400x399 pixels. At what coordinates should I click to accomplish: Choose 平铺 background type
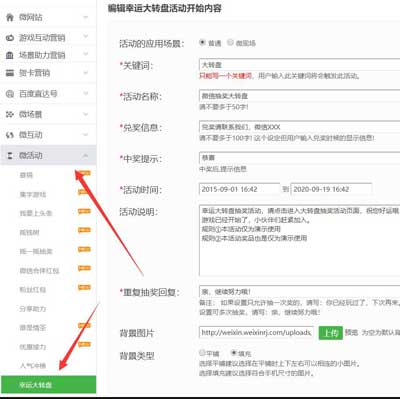(x=202, y=353)
